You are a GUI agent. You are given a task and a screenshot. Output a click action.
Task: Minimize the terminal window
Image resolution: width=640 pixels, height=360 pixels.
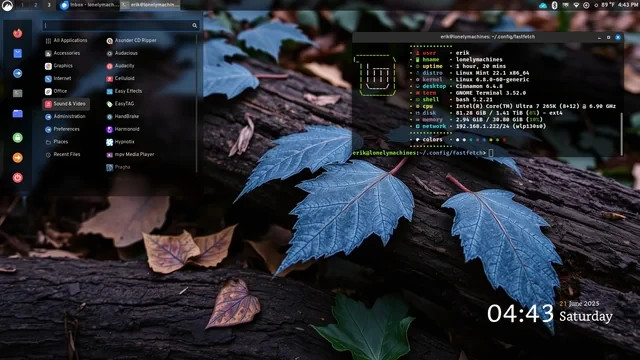pos(599,37)
